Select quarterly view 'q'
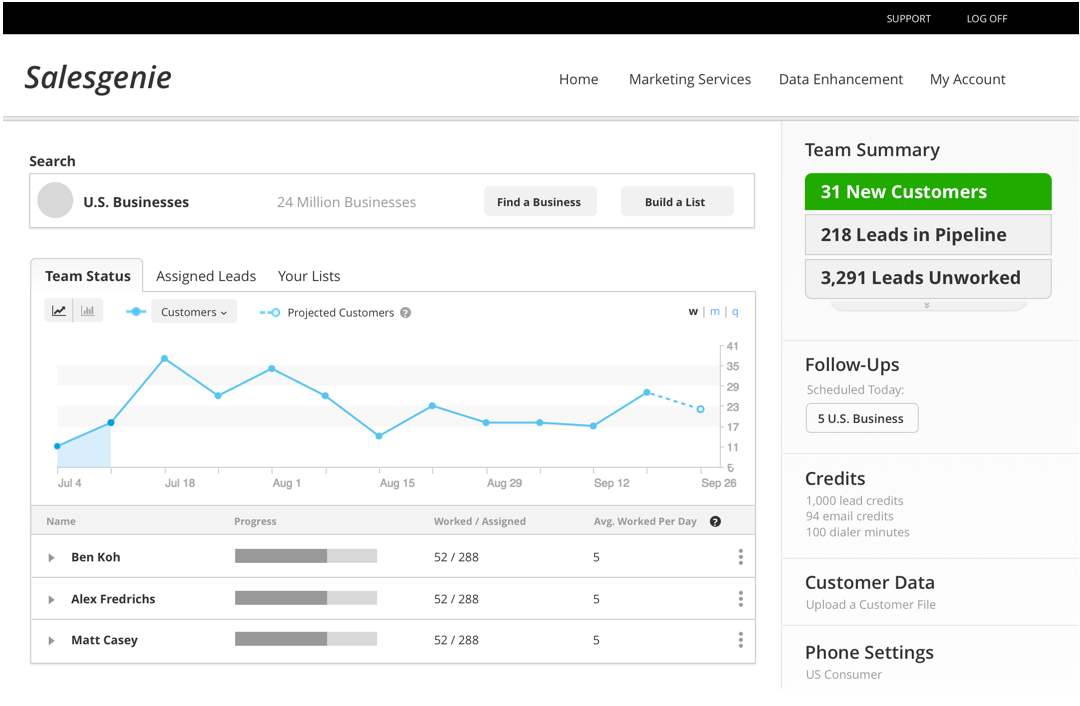This screenshot has width=1080, height=706. pyautogui.click(x=735, y=312)
